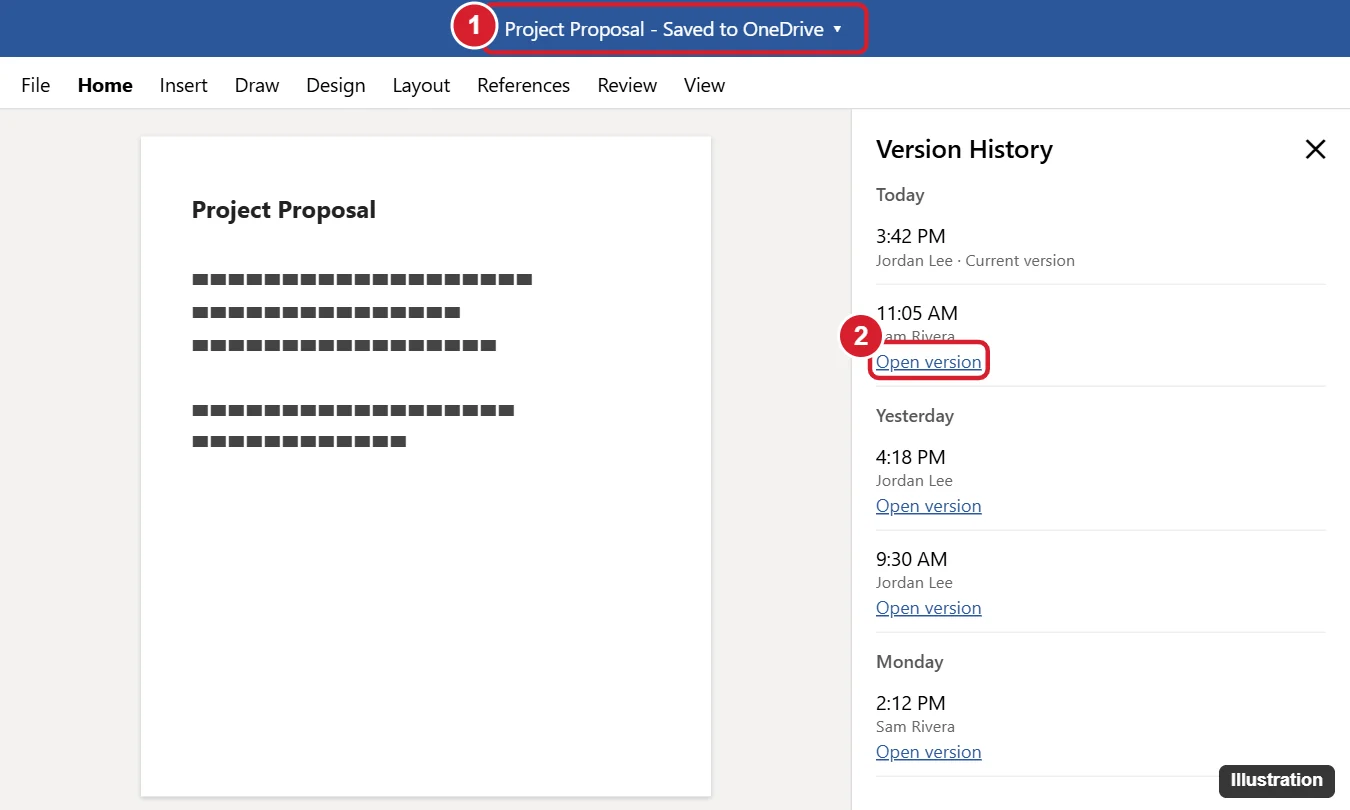Click the 2:12 PM timestamp
This screenshot has height=810, width=1350.
(910, 703)
